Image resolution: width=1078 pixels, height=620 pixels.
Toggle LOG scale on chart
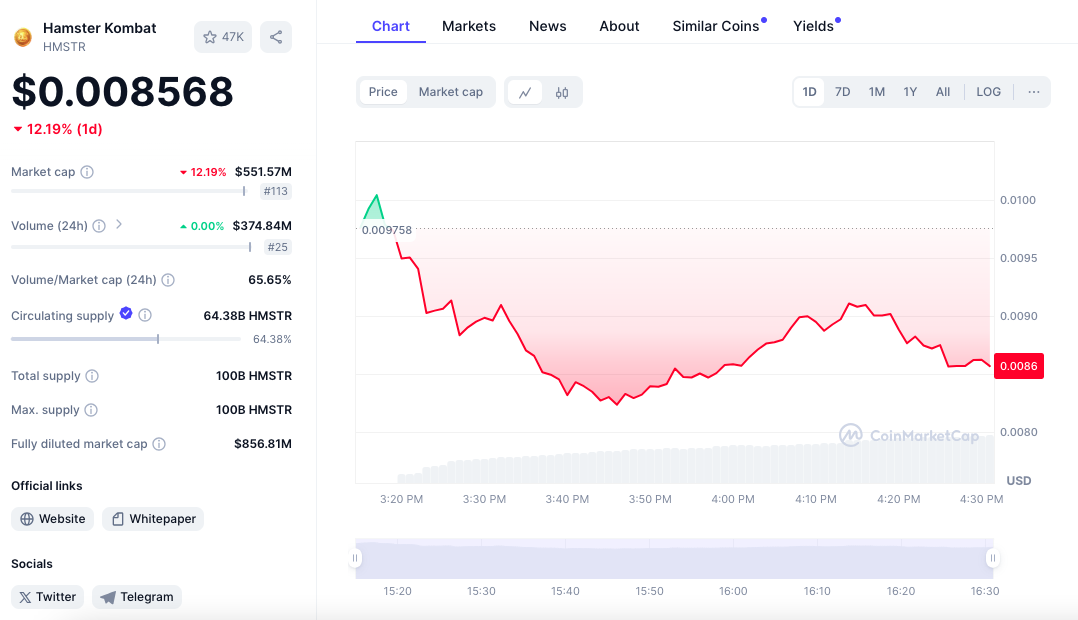tap(989, 92)
